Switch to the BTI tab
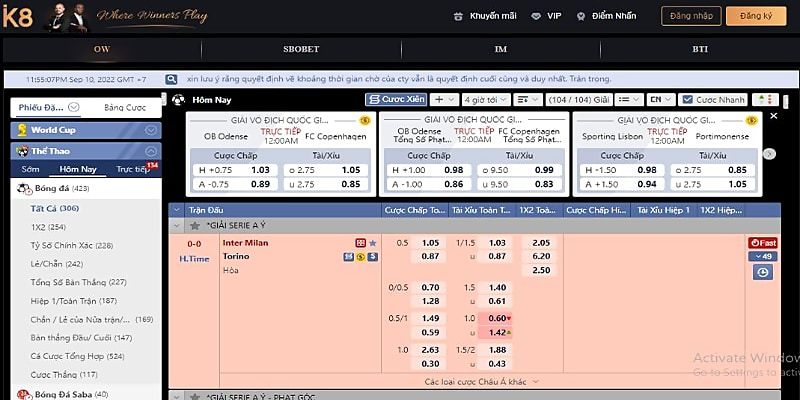The width and height of the screenshot is (800, 400). click(700, 49)
